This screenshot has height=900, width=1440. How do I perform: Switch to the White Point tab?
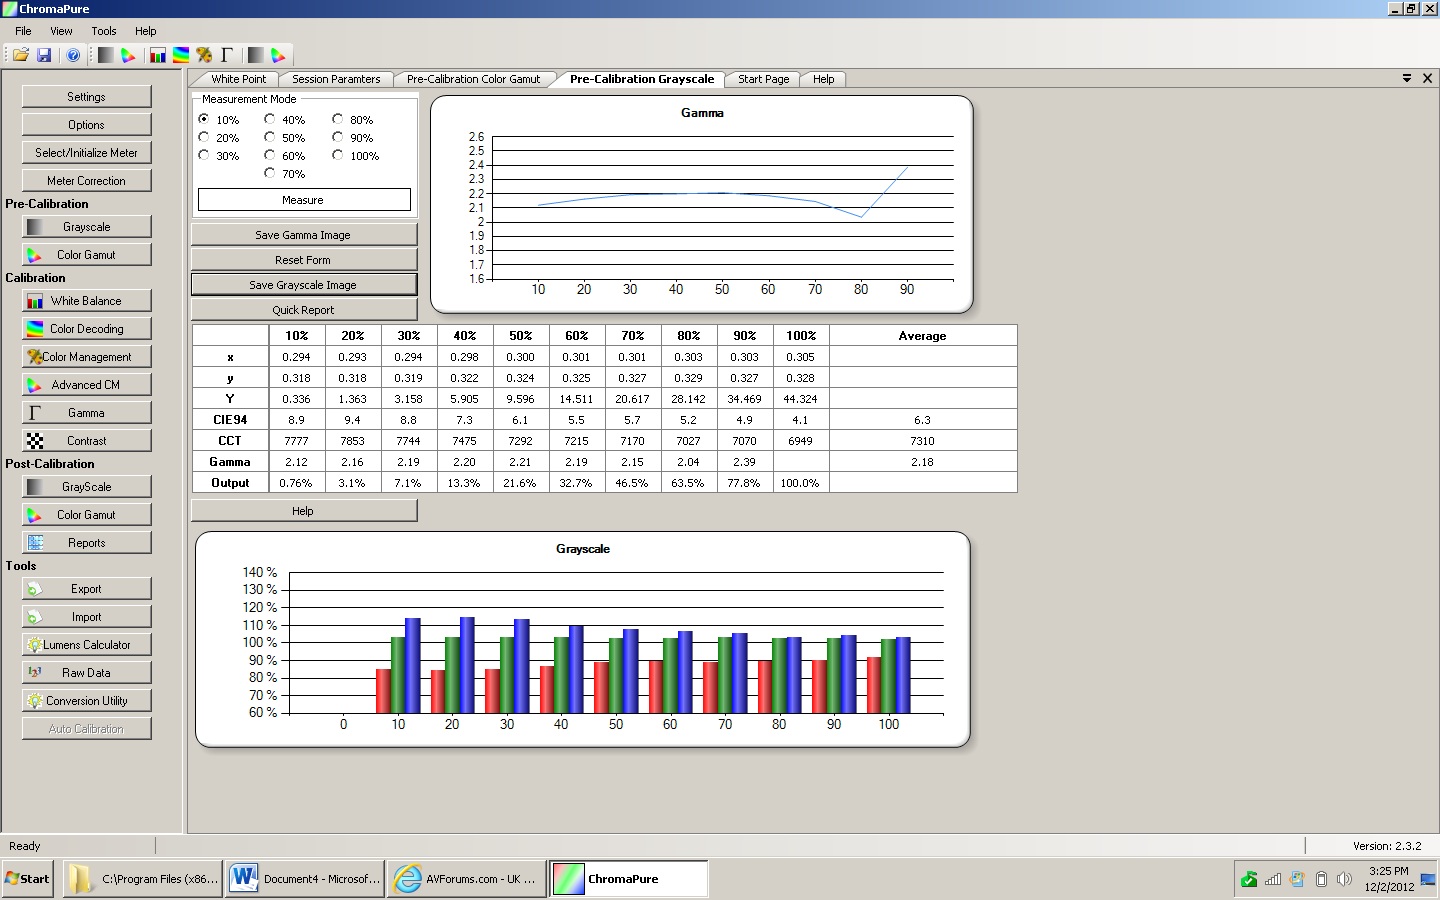238,79
